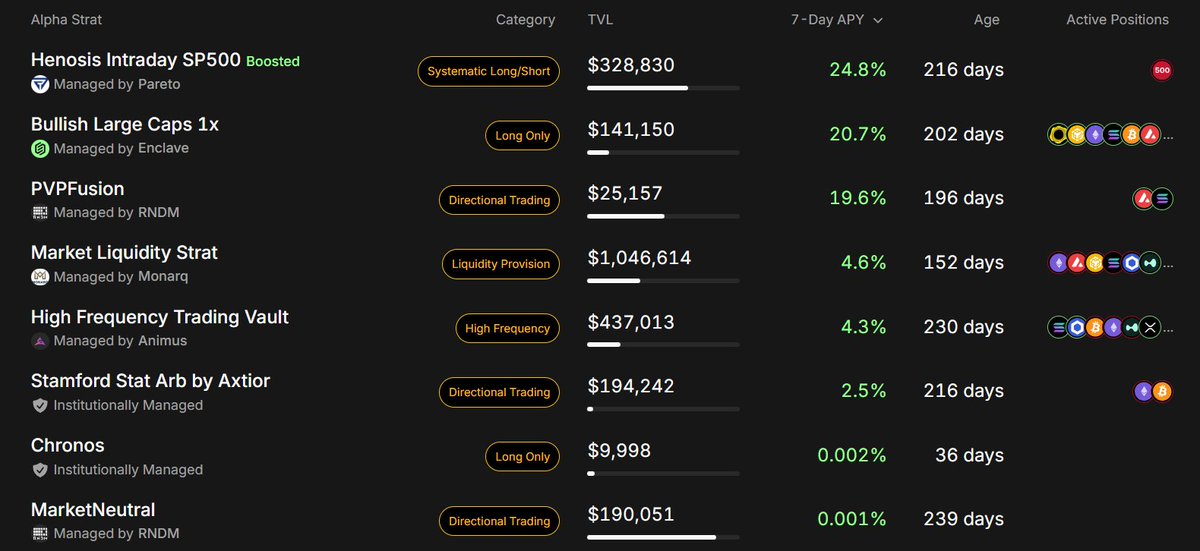This screenshot has width=1200, height=551.
Task: Click the 24.8% APY value
Action: click(x=858, y=70)
